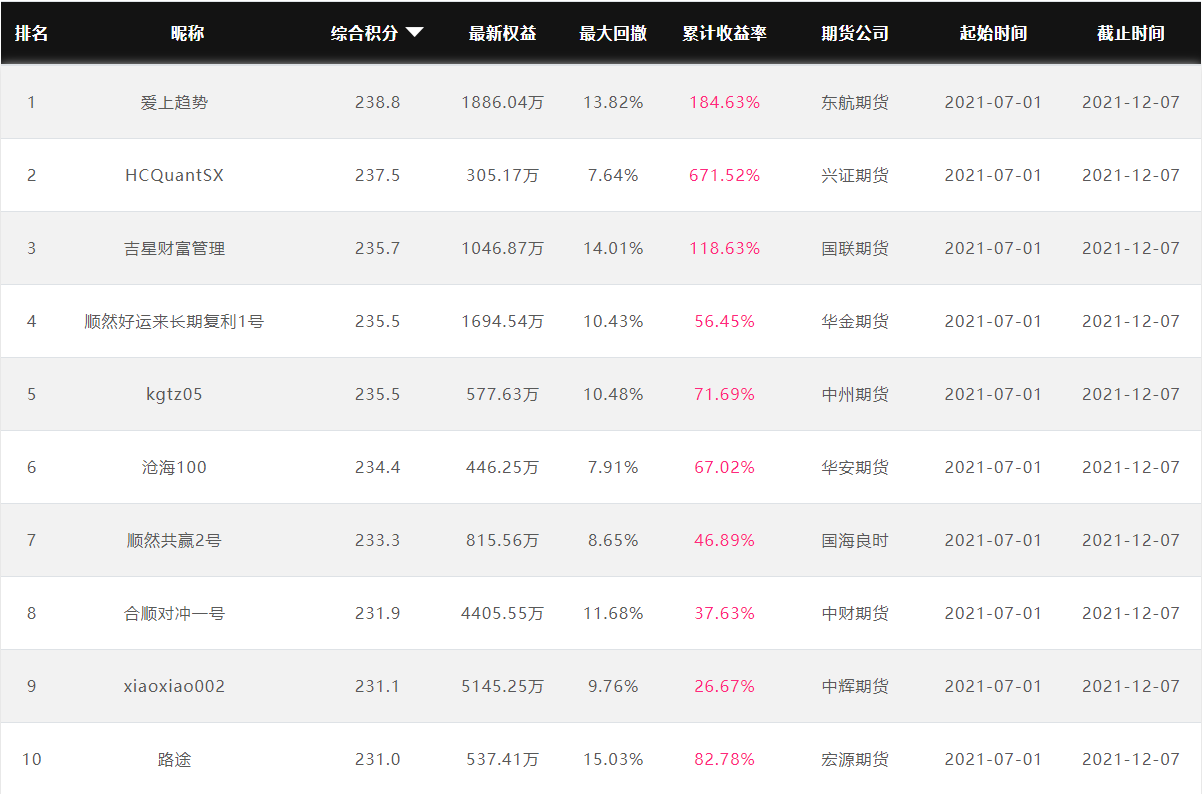Screen dimensions: 1202x794
Task: Click the 起始时间 column header
Action: tap(993, 33)
